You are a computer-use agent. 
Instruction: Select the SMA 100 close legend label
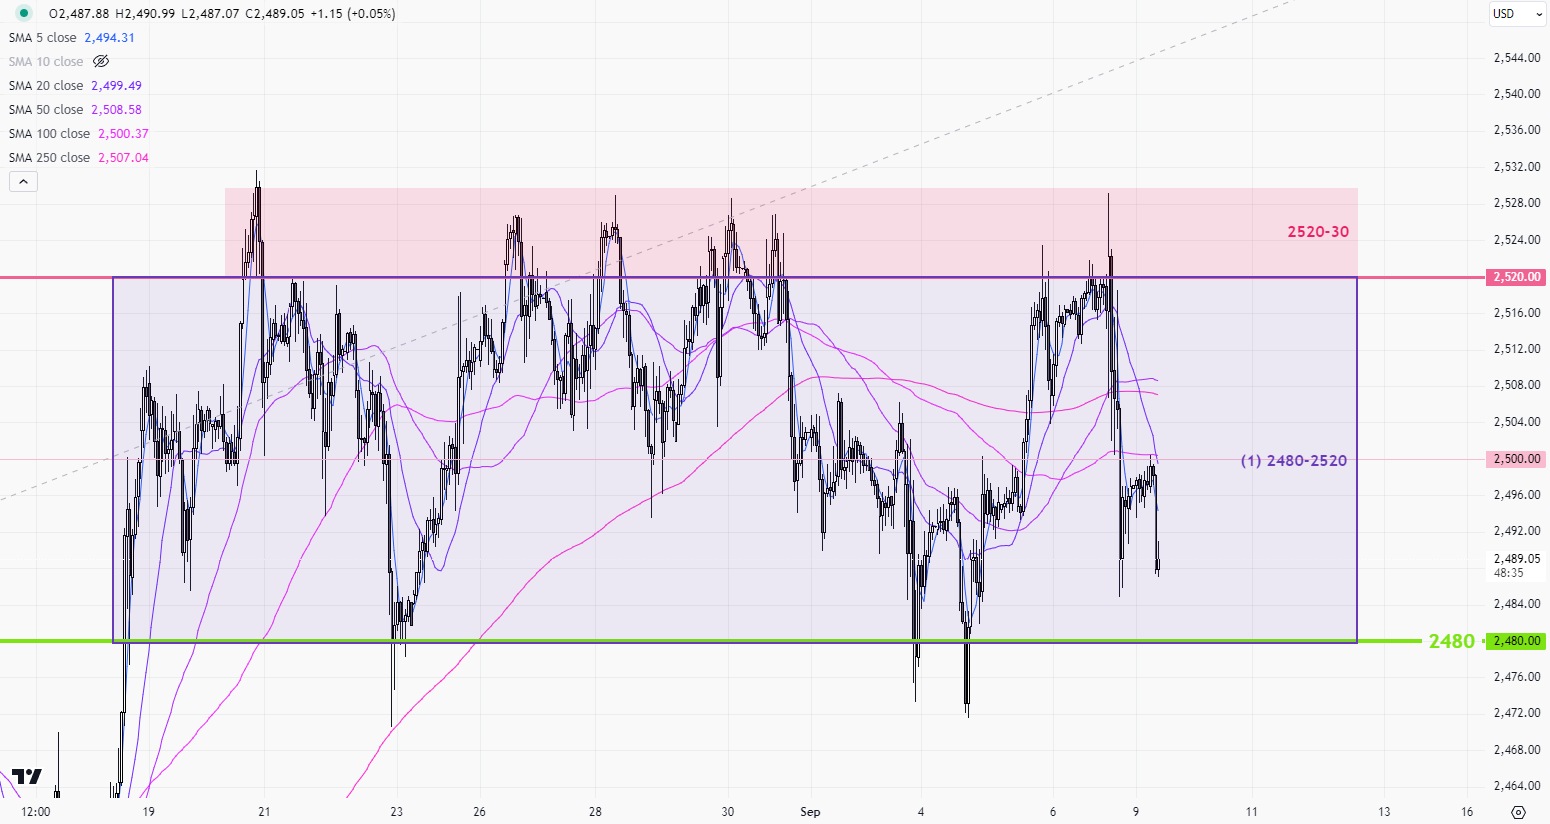tap(49, 133)
